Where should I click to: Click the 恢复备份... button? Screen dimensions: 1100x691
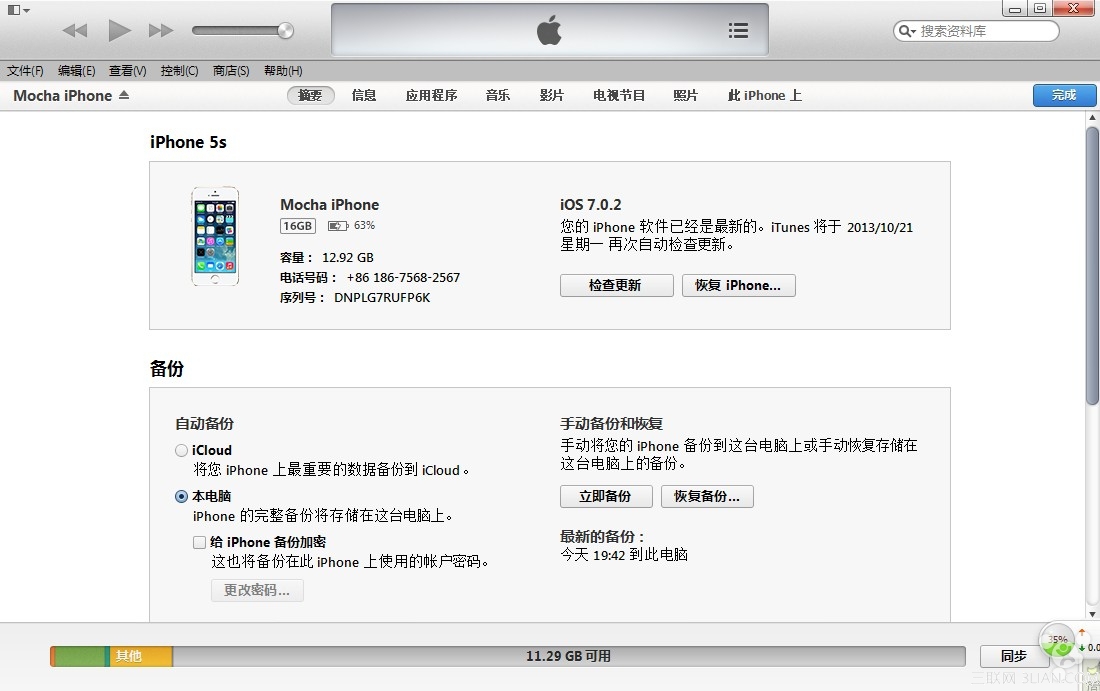pos(707,497)
